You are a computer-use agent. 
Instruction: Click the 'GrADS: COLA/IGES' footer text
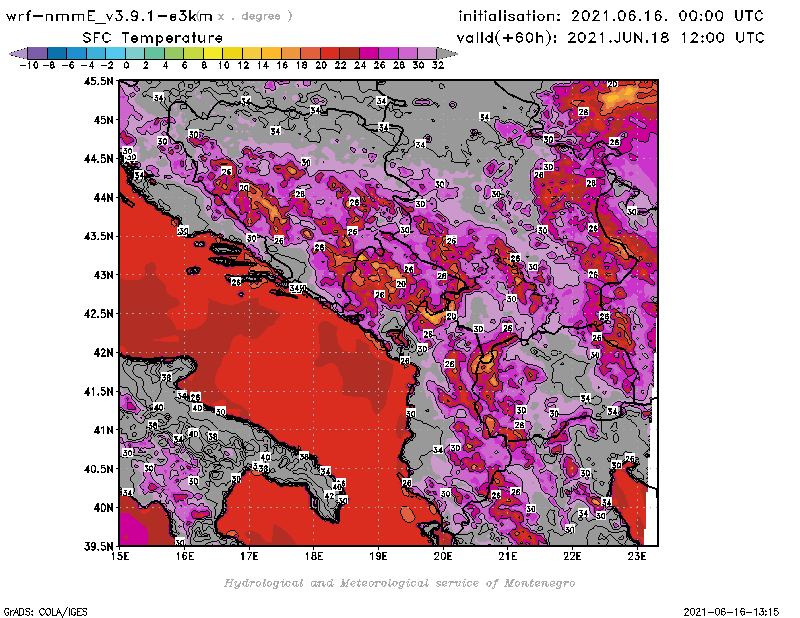[x=45, y=611]
